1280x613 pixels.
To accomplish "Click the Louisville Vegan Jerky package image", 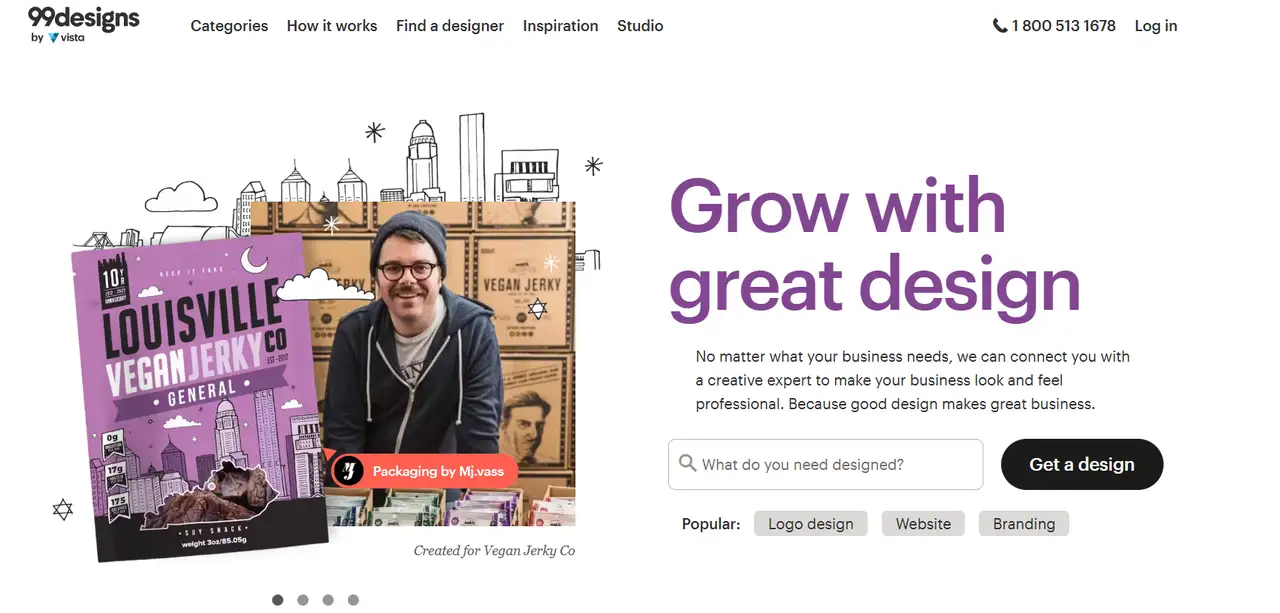I will tap(200, 398).
